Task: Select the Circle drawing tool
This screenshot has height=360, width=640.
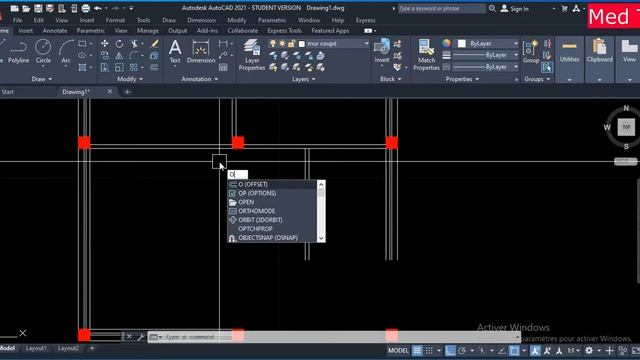Action: pos(43,52)
